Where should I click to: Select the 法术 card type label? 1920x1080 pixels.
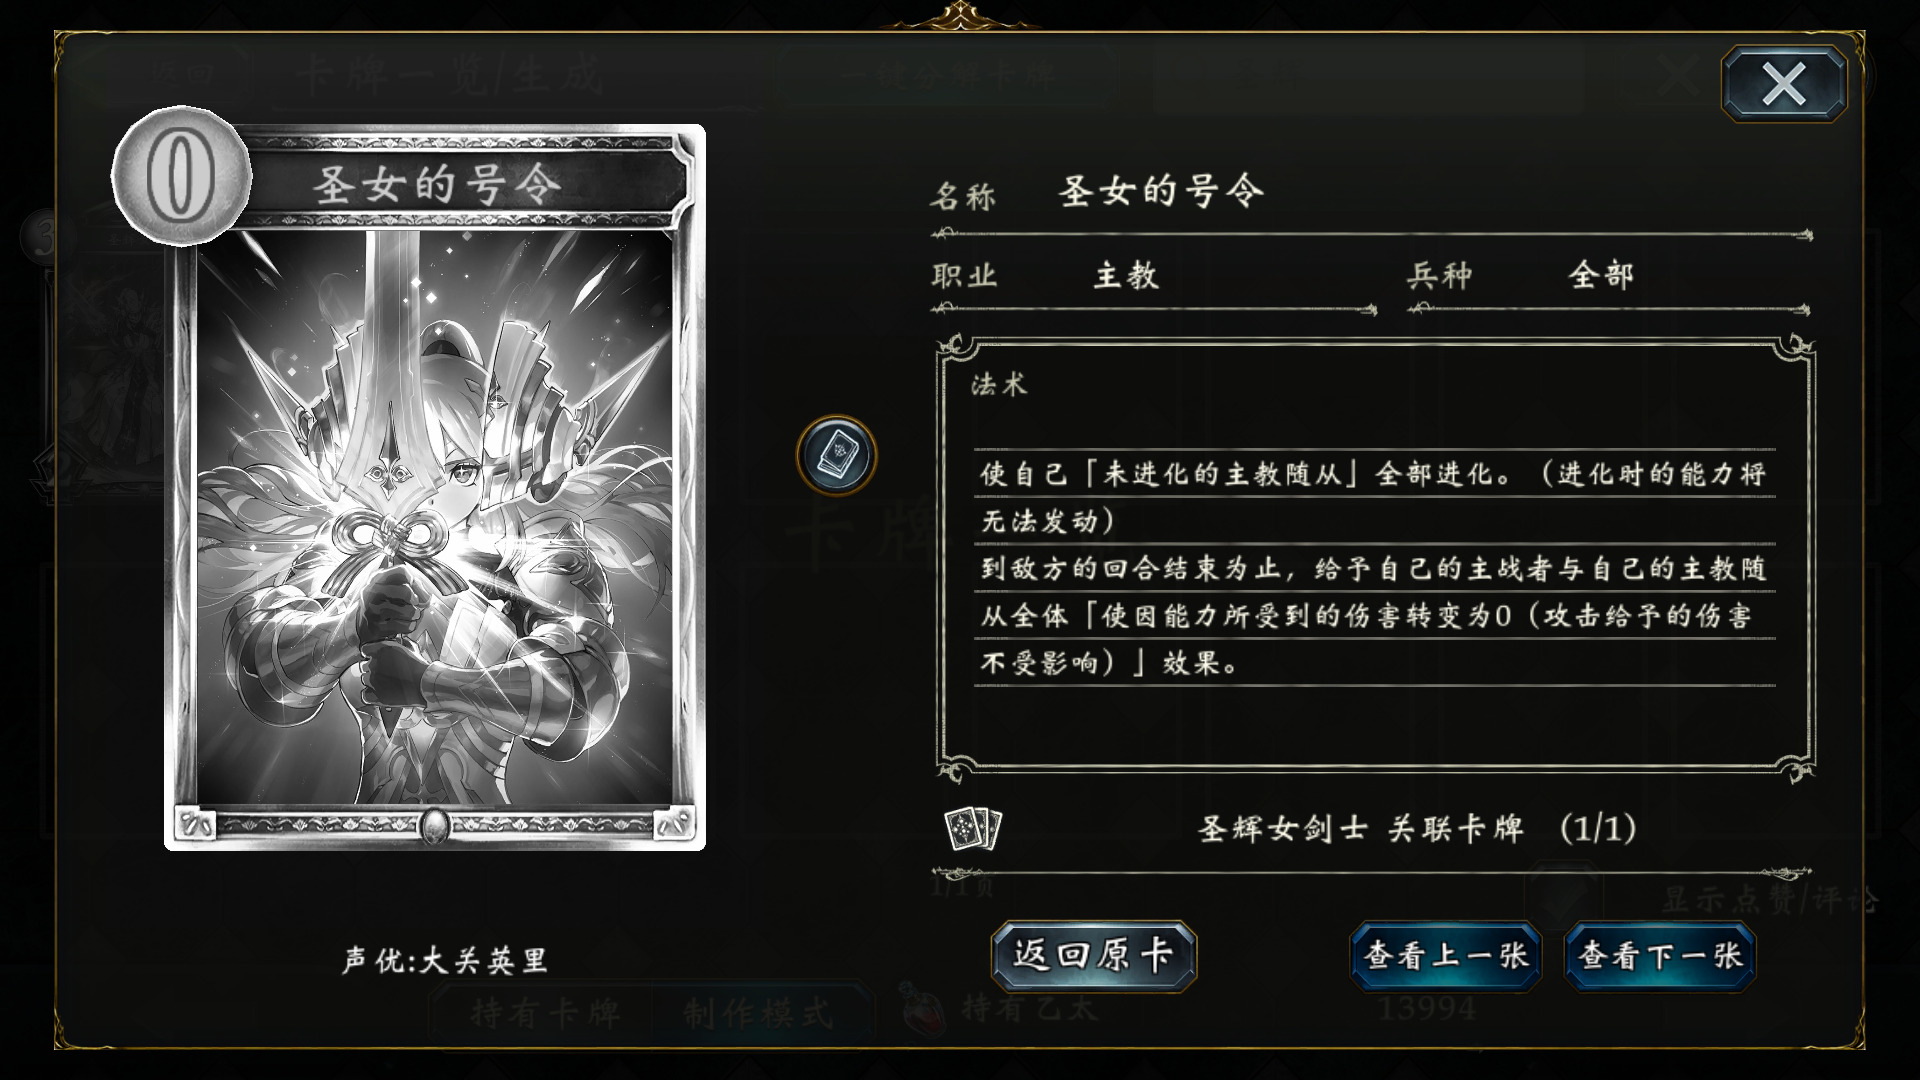(x=998, y=385)
